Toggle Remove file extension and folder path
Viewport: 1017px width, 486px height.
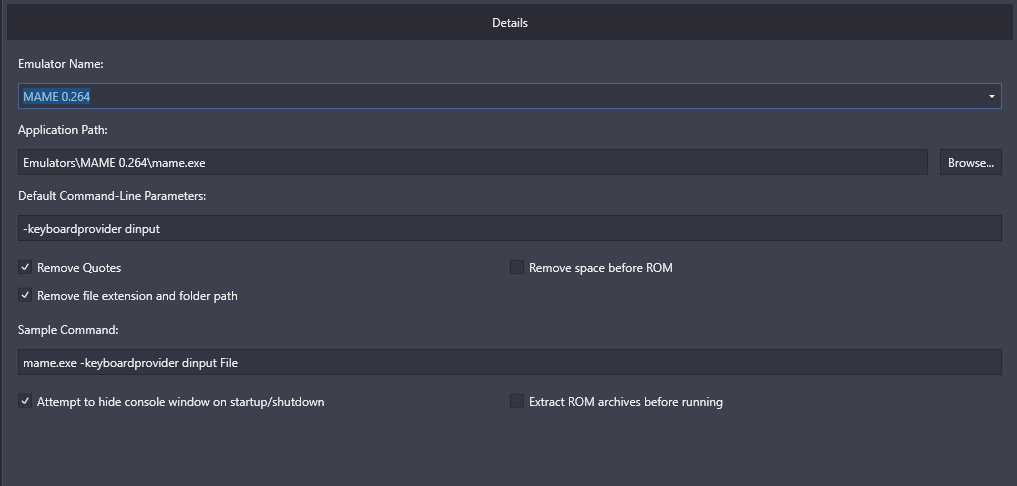[25, 295]
